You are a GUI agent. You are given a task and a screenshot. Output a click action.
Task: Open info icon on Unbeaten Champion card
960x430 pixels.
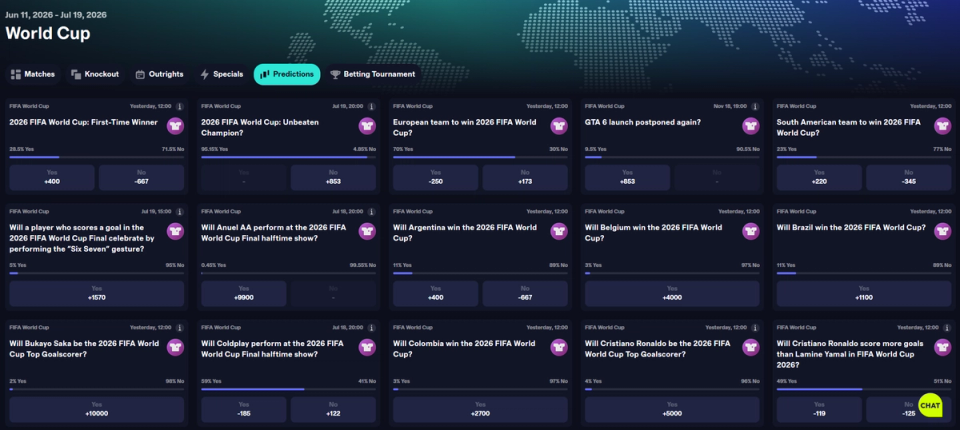(372, 107)
